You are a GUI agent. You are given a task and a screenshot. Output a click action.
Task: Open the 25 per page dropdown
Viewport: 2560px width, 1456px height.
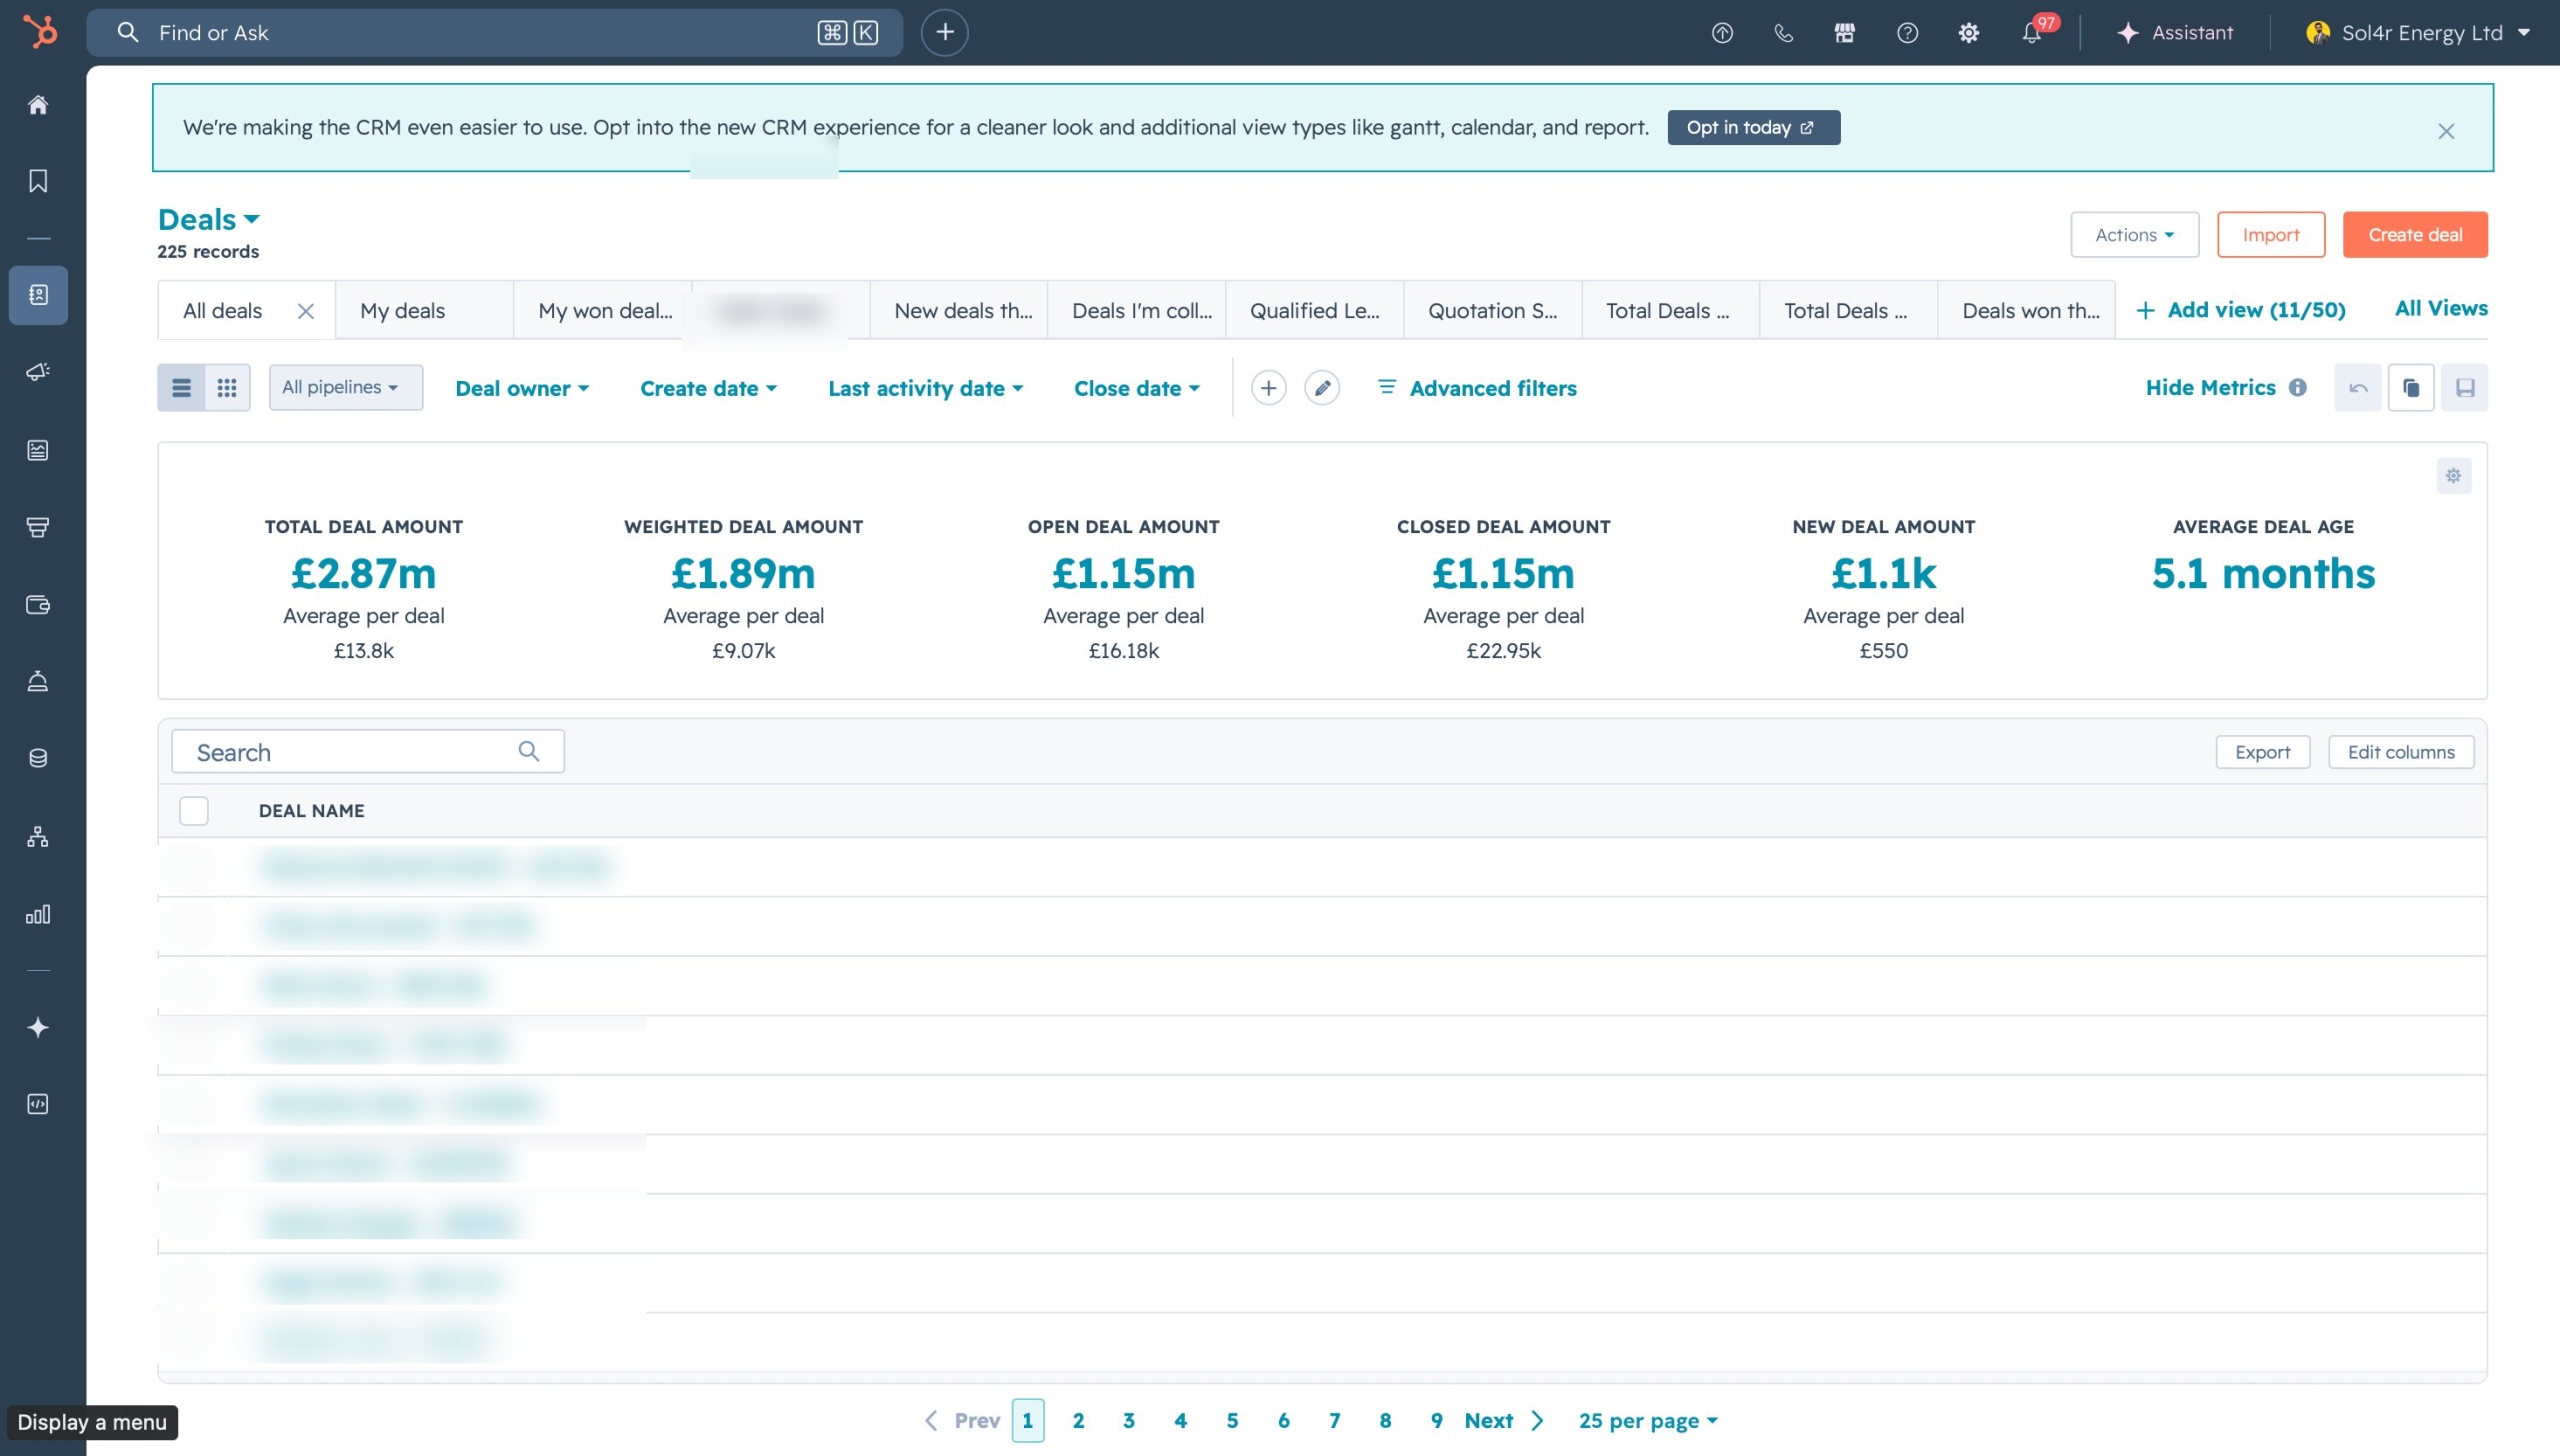(x=1647, y=1420)
